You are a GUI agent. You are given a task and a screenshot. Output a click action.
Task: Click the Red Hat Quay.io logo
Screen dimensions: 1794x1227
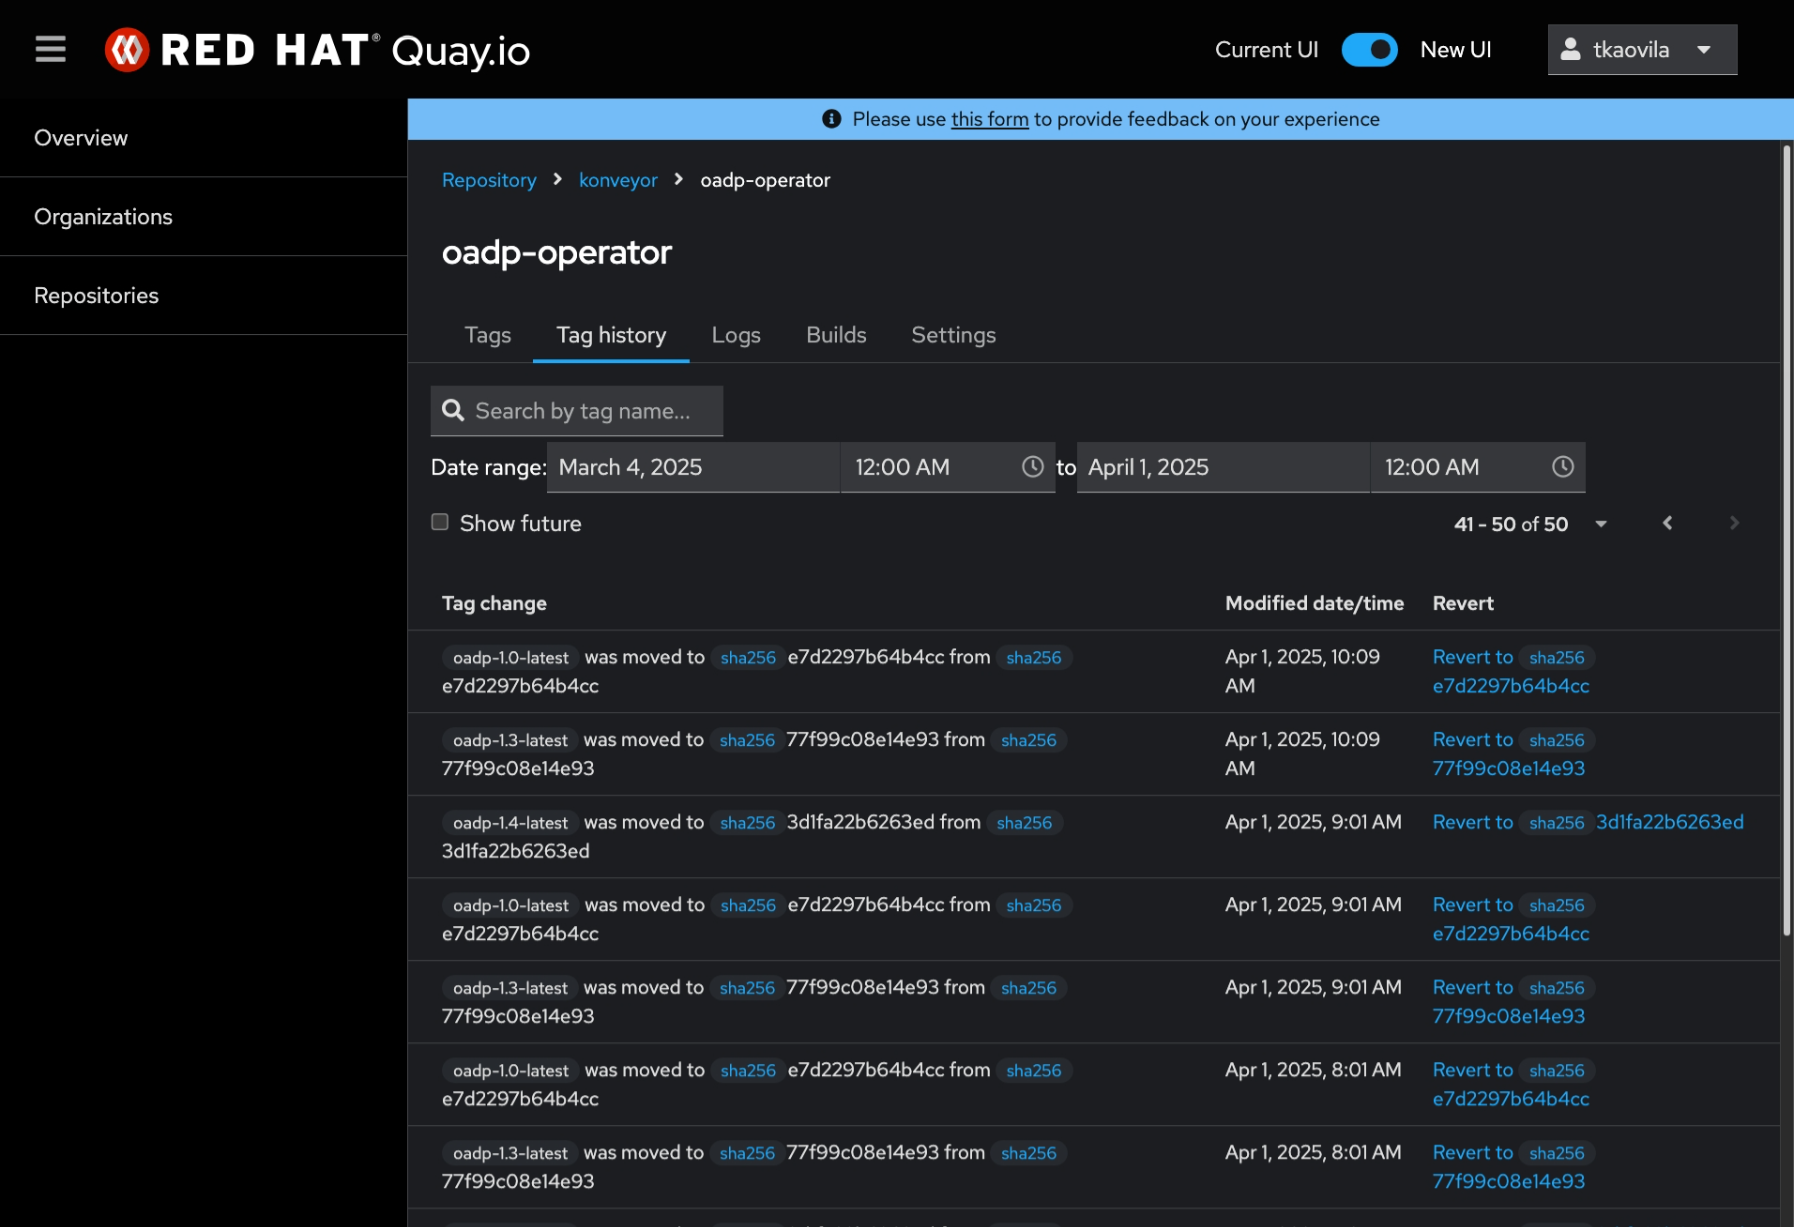pyautogui.click(x=317, y=50)
